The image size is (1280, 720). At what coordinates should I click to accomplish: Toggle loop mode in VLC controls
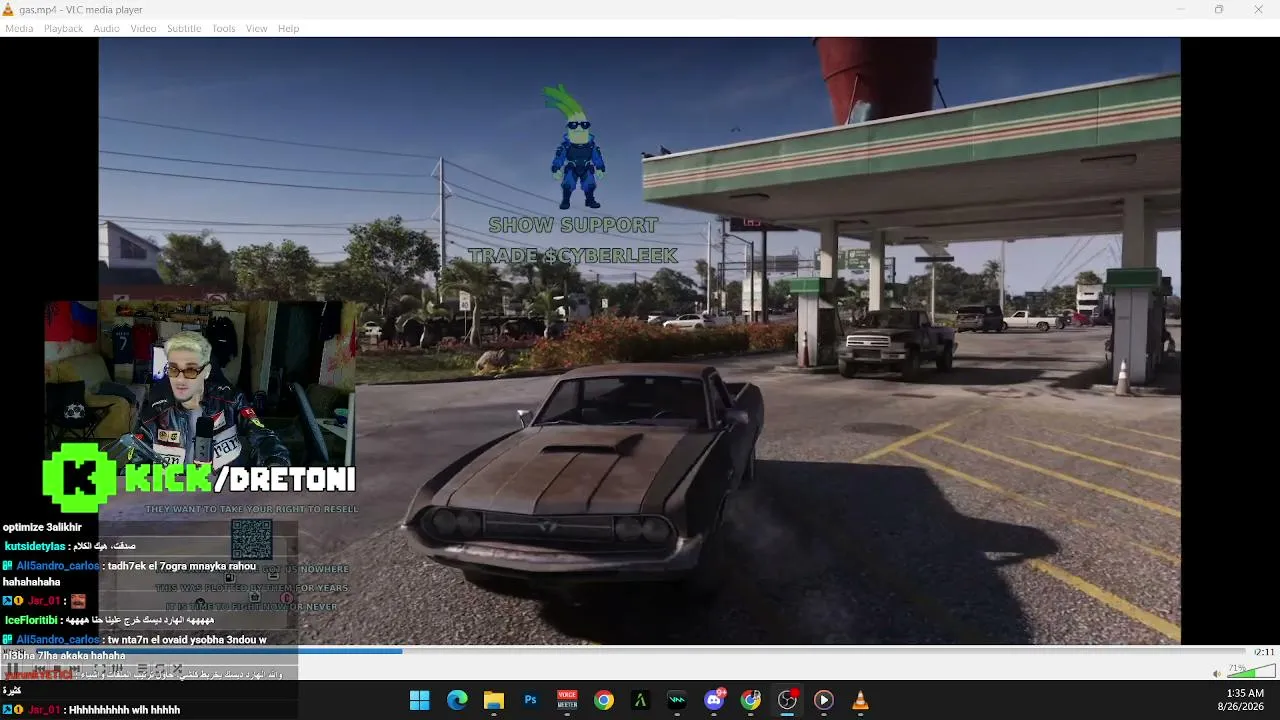tap(159, 669)
